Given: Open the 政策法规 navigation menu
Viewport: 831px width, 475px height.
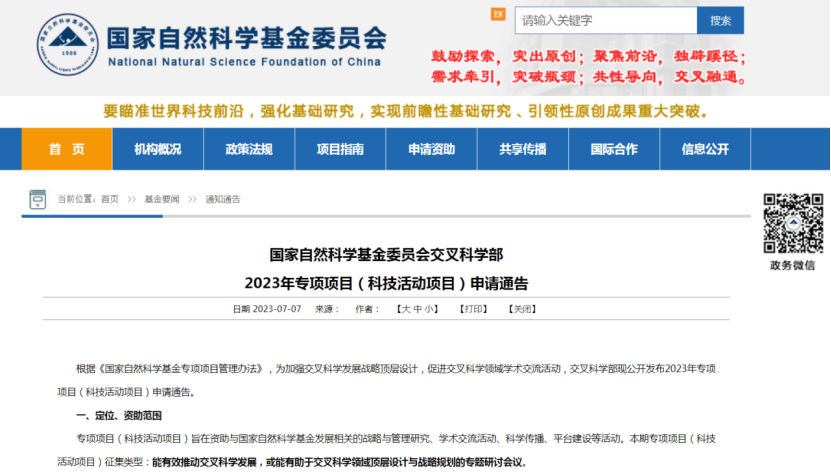Looking at the screenshot, I should point(249,149).
